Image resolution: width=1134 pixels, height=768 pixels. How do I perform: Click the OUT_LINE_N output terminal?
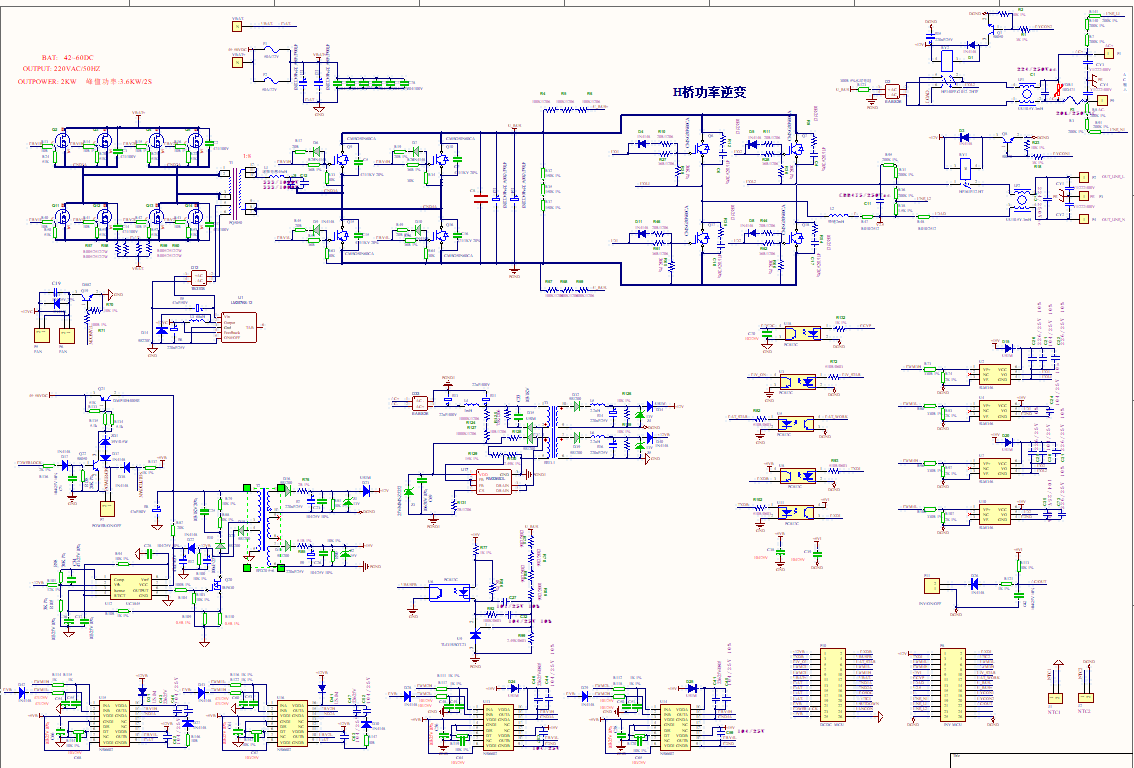click(1083, 218)
